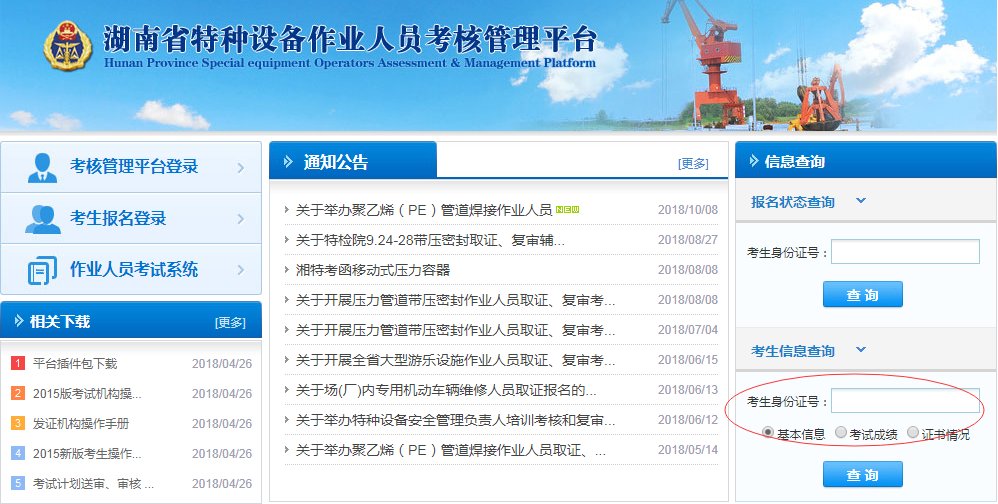The width and height of the screenshot is (998, 504).
Task: Open 带压密封 notice dated 2018/08/08
Action: pyautogui.click(x=455, y=300)
